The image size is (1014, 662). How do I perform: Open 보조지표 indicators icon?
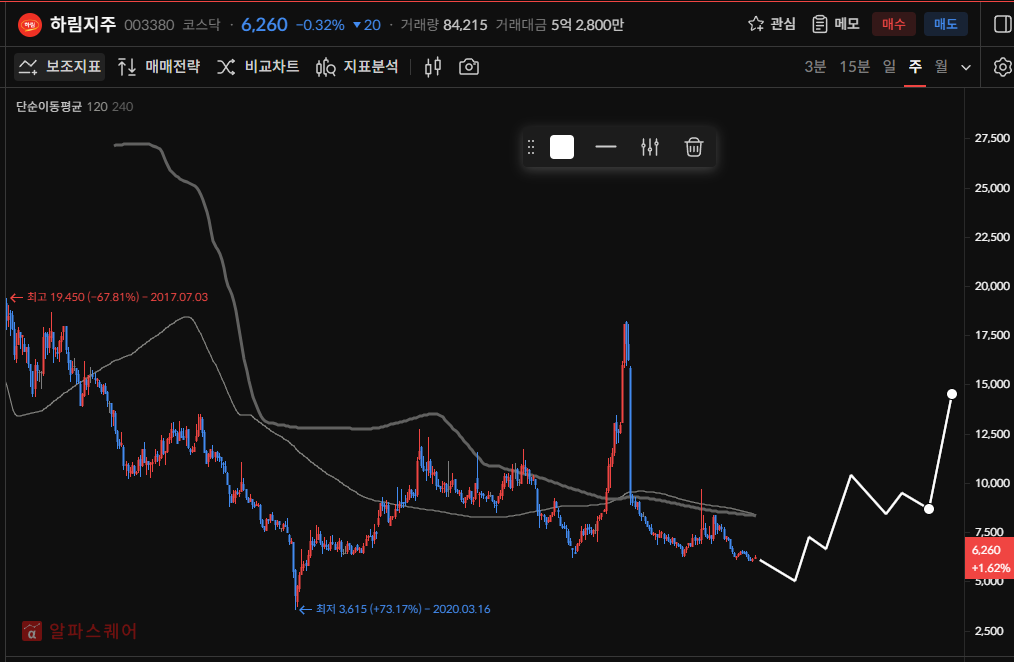(28, 67)
